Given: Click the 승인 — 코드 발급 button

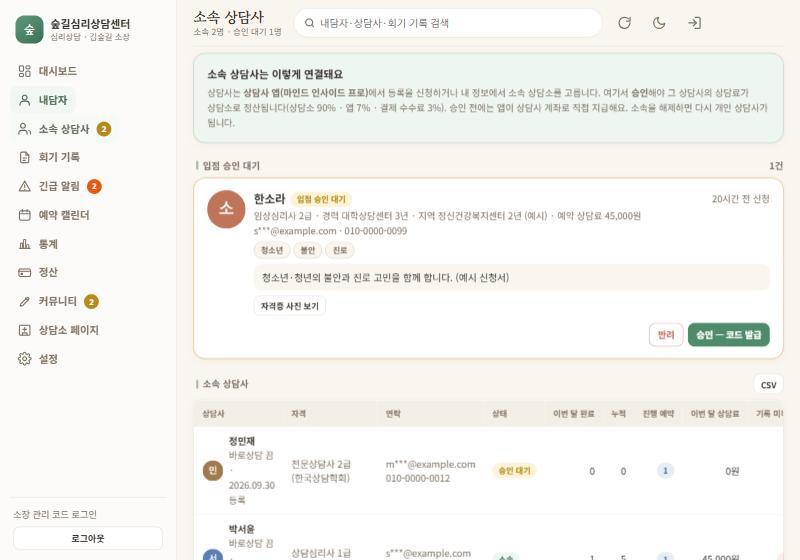Looking at the screenshot, I should [x=729, y=335].
